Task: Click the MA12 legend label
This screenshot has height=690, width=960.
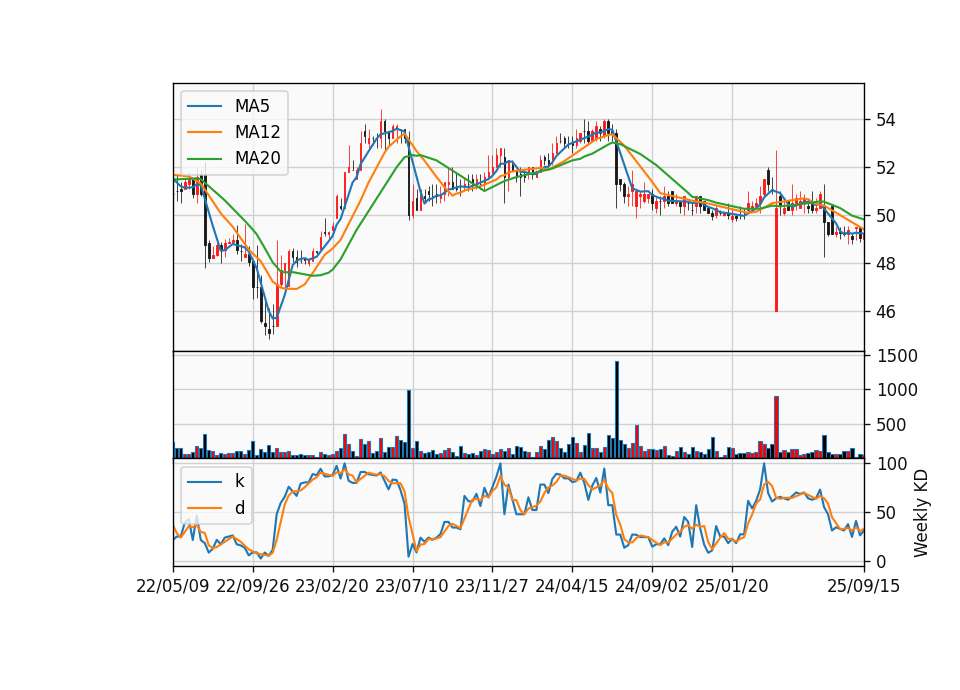Action: (257, 132)
